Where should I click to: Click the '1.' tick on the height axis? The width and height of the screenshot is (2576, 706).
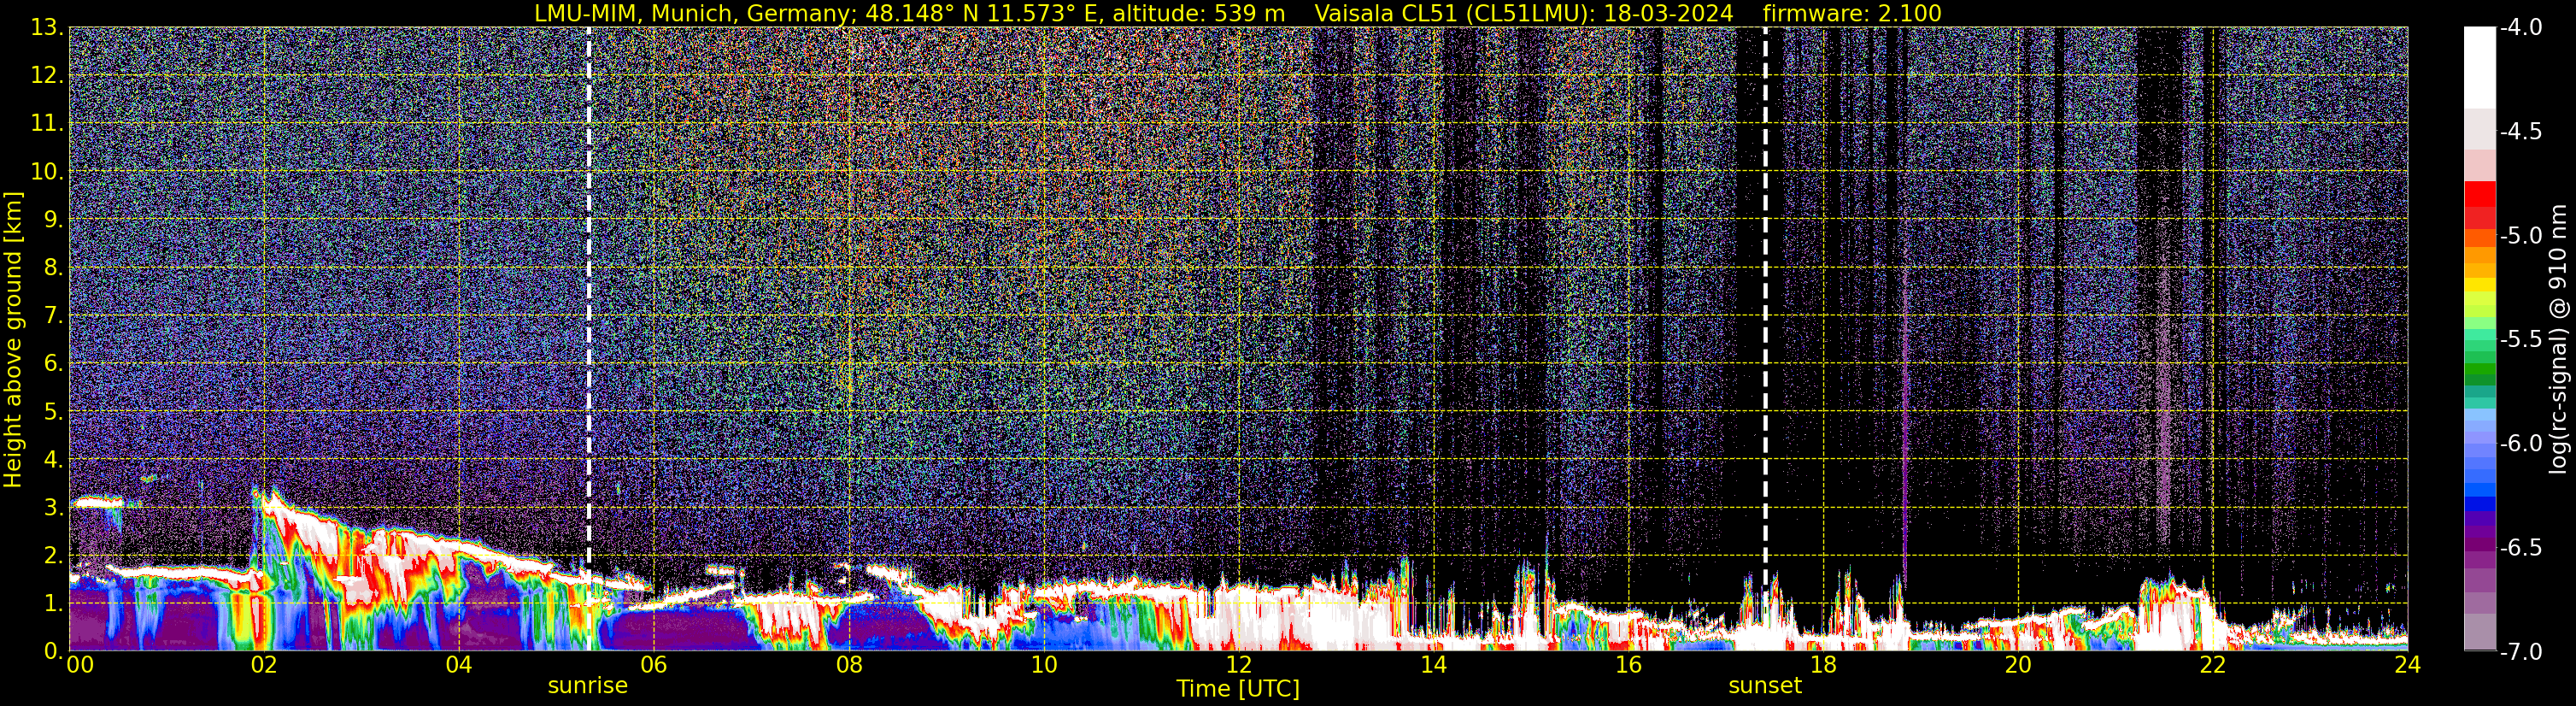click(54, 603)
